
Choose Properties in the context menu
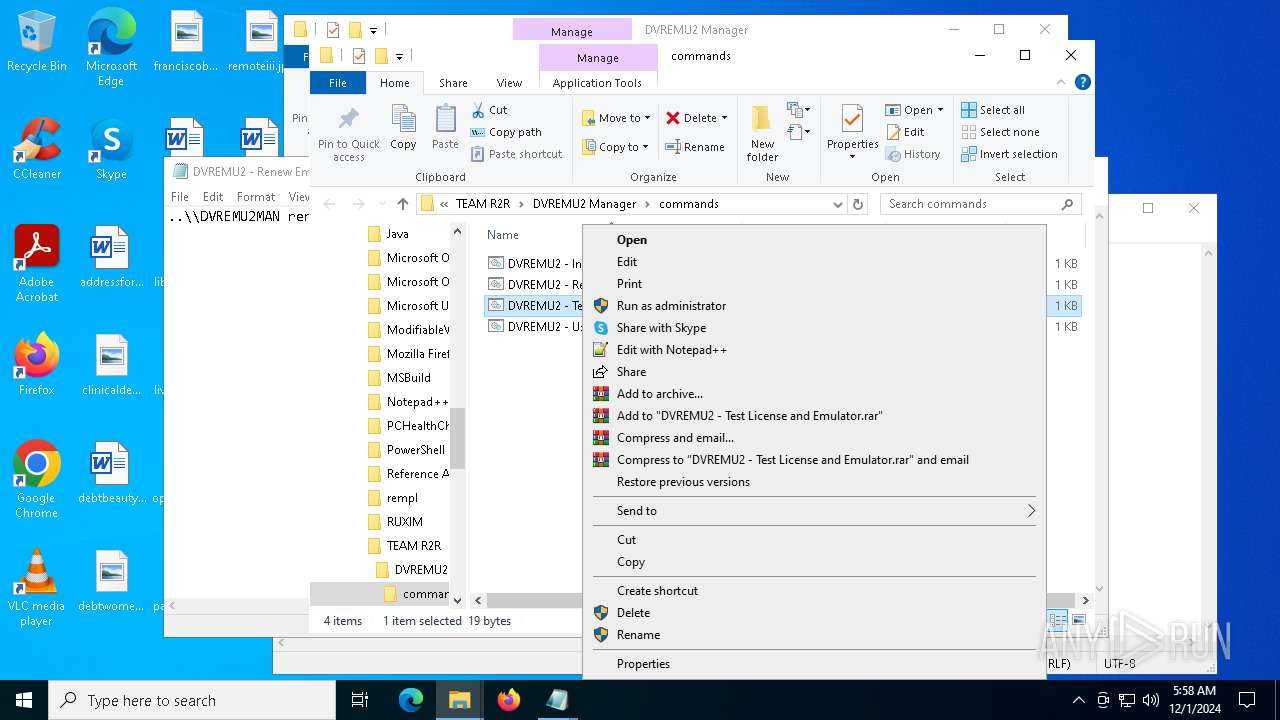[x=814, y=664]
